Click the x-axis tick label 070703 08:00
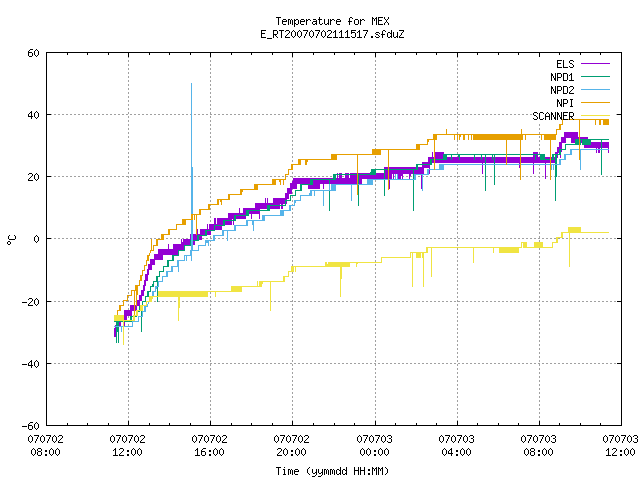The width and height of the screenshot is (640, 480). 538,446
